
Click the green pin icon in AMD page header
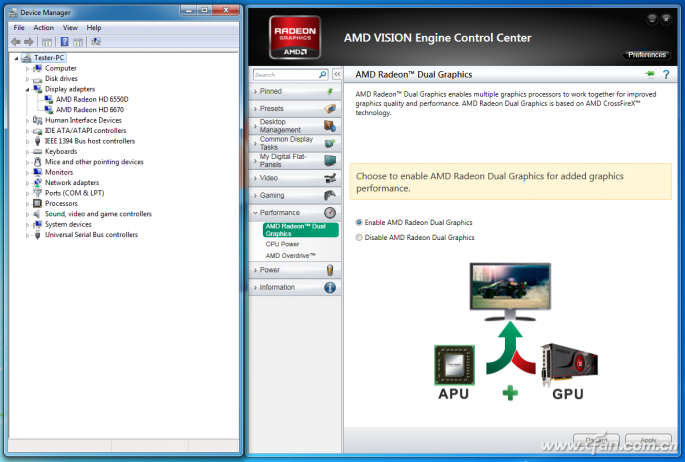pyautogui.click(x=650, y=74)
